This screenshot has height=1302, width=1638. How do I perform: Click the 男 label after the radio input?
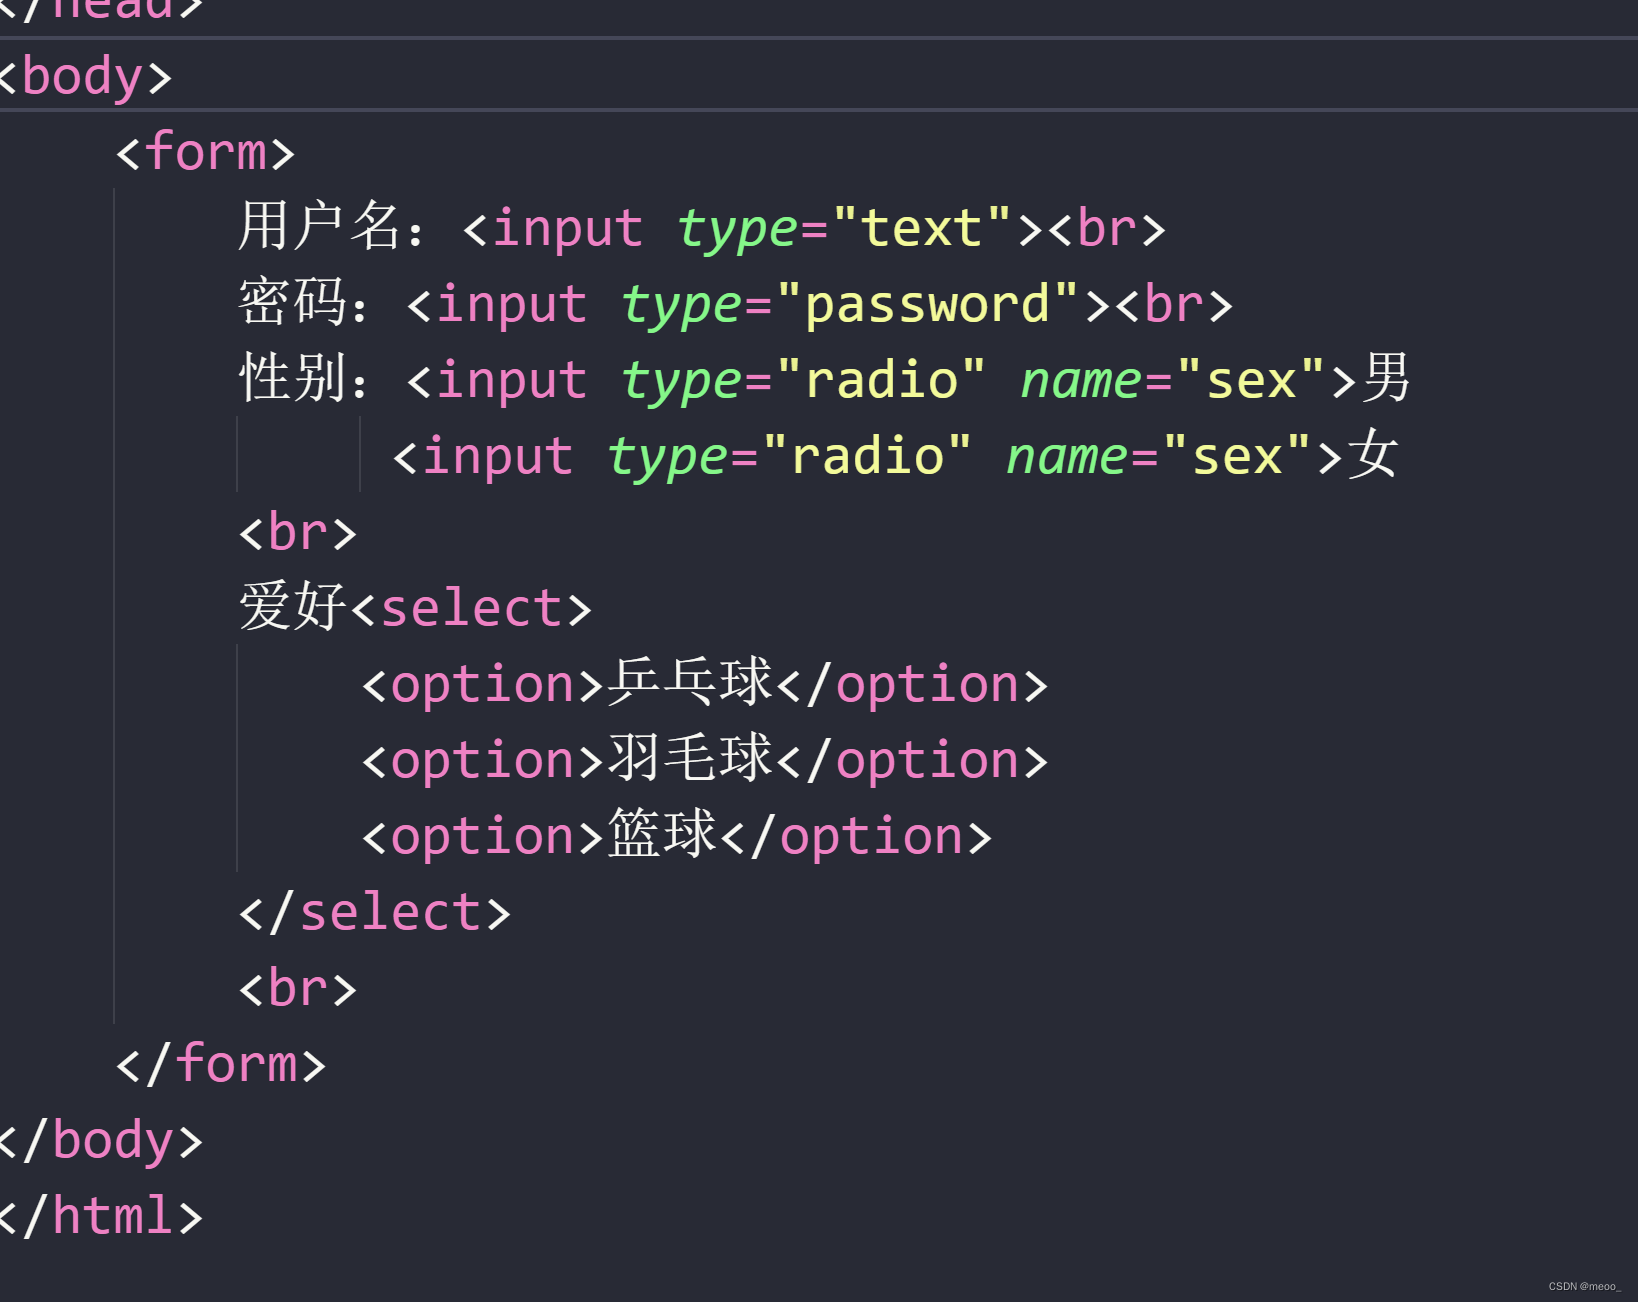[x=1388, y=379]
